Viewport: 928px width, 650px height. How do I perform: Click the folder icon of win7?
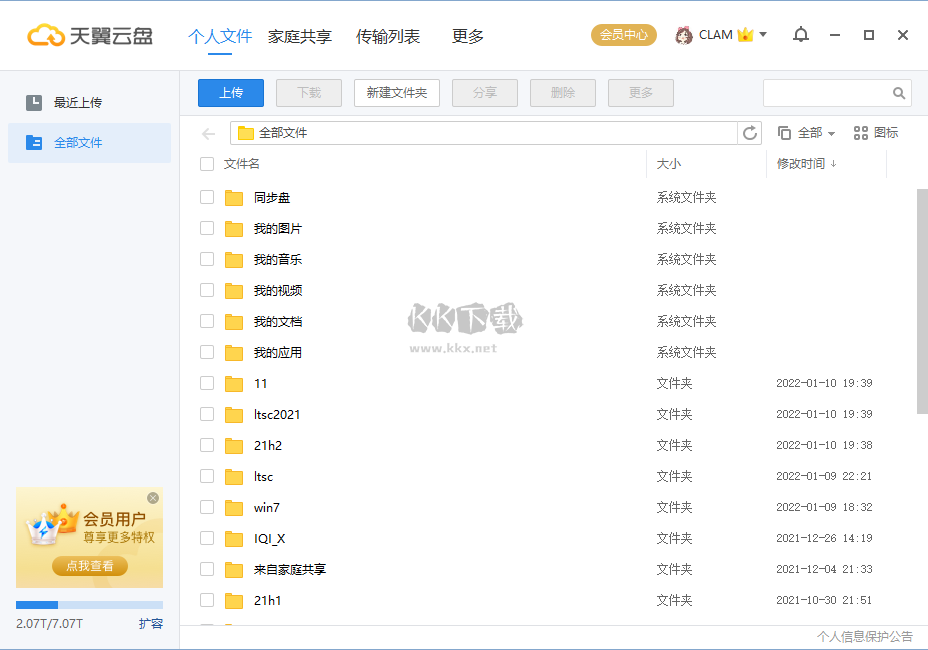pyautogui.click(x=234, y=507)
